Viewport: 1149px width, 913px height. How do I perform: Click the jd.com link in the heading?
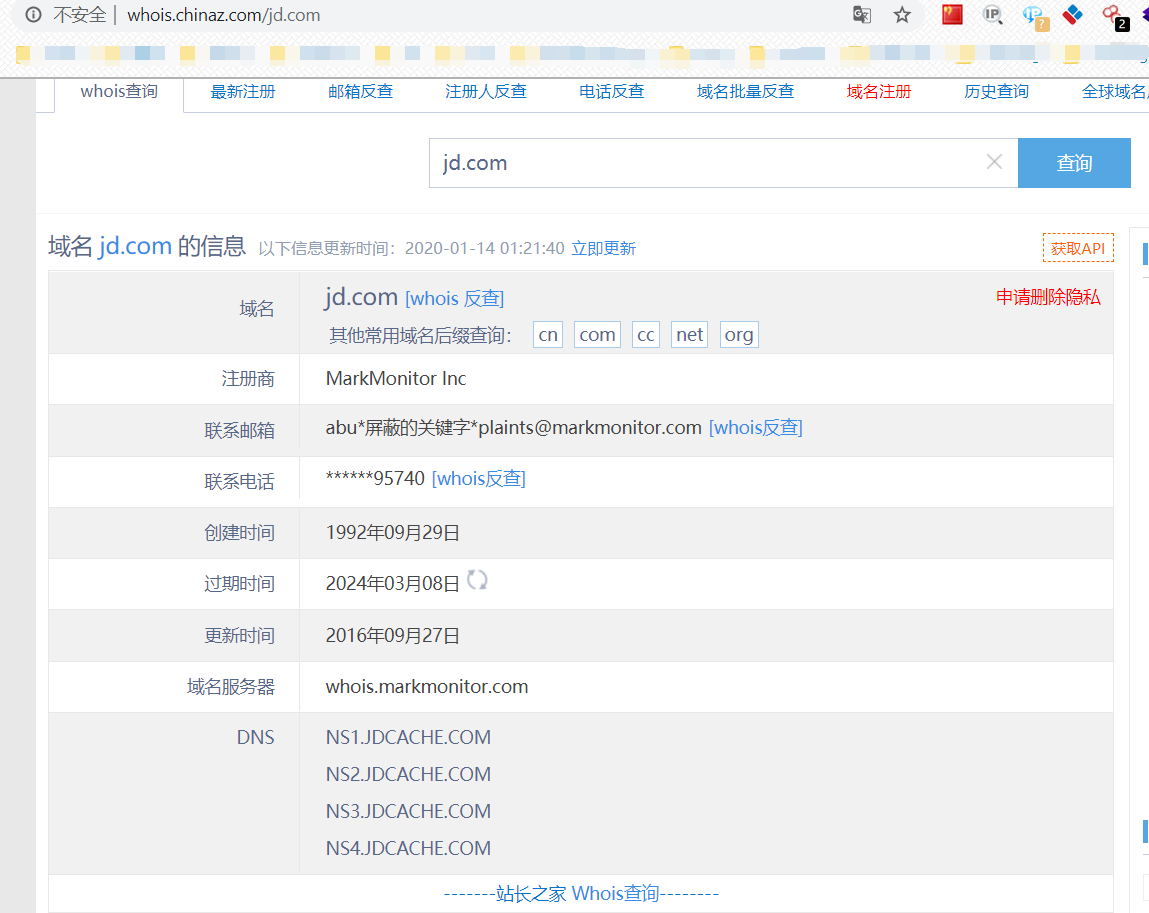[135, 245]
